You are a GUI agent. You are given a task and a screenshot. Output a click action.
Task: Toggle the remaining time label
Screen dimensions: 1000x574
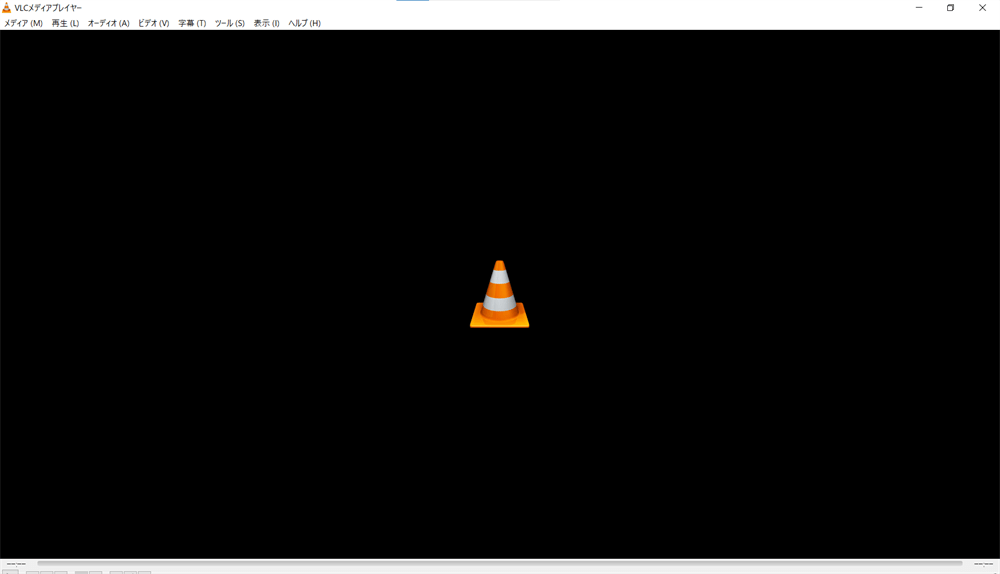click(983, 564)
